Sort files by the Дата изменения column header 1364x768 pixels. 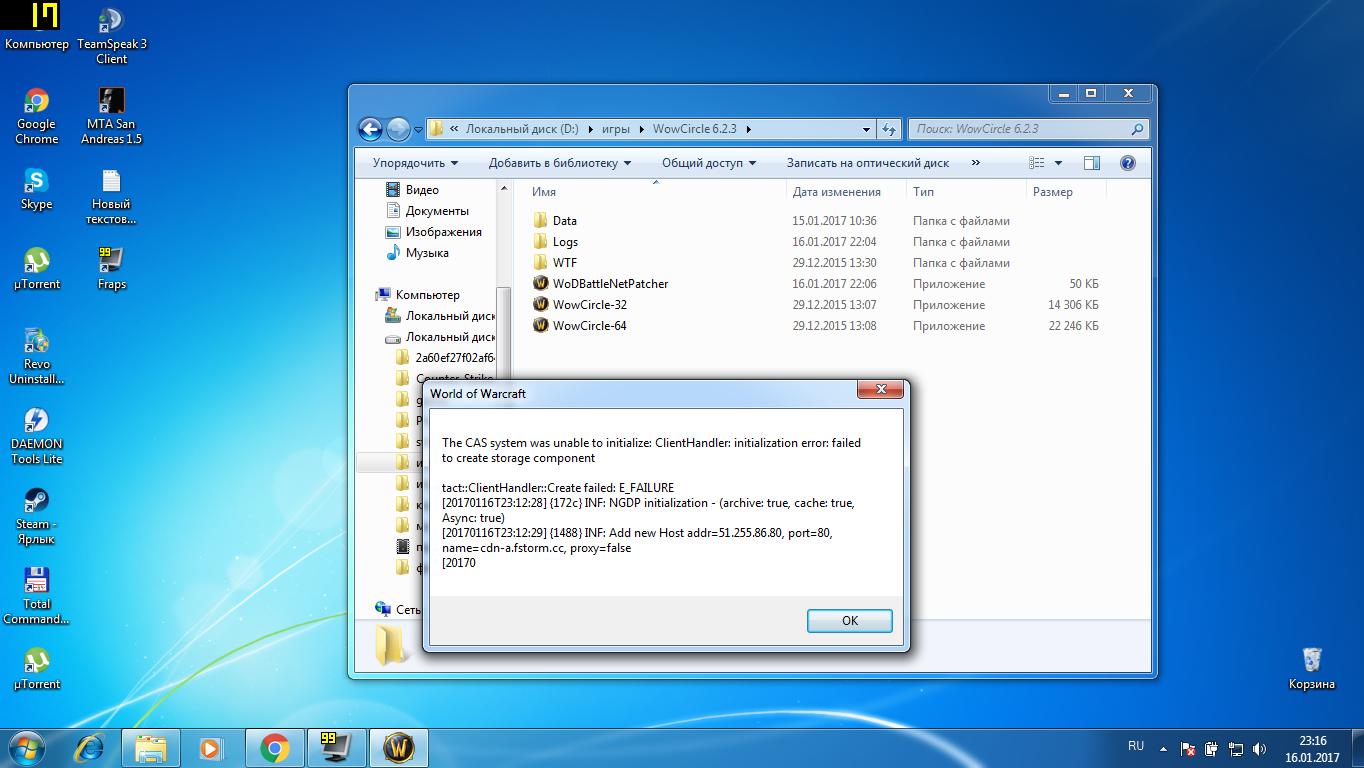pos(836,192)
